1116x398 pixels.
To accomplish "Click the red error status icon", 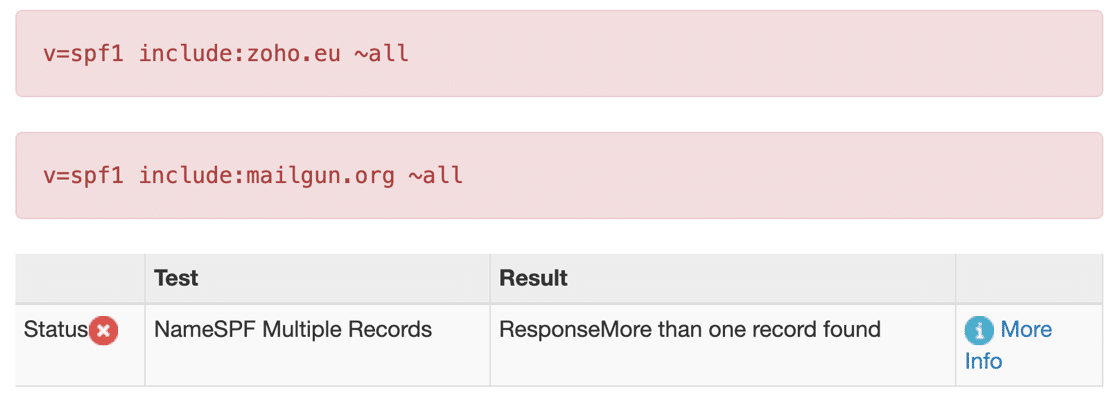I will pos(104,330).
